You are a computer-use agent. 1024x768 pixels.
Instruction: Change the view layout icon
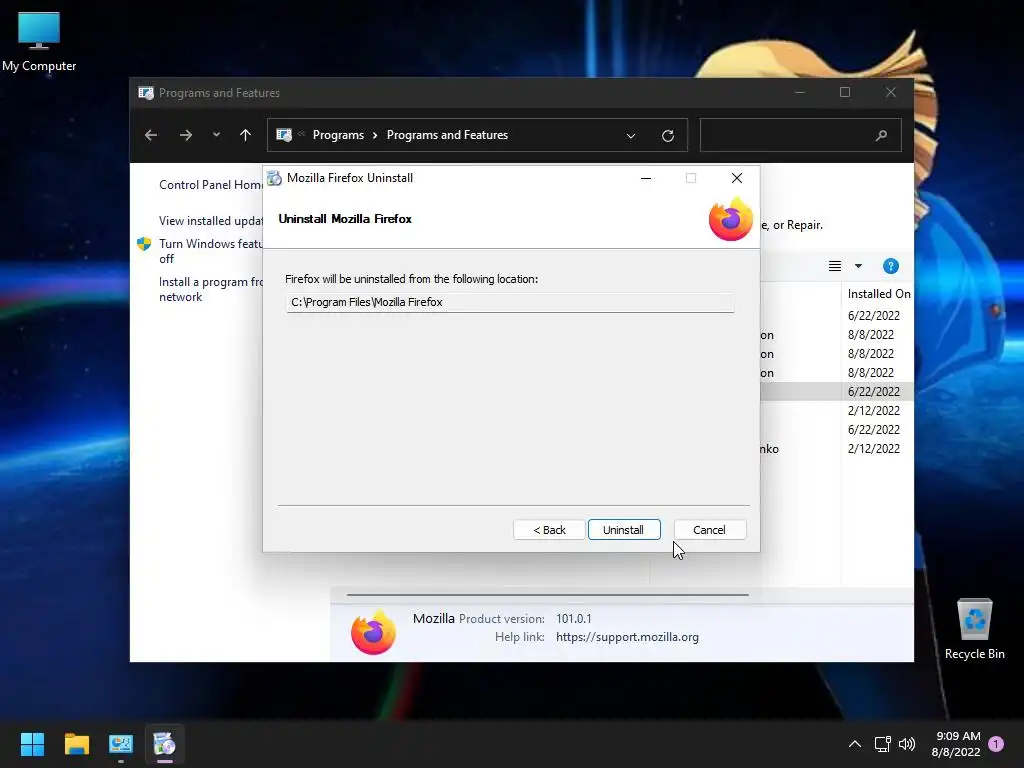click(835, 266)
